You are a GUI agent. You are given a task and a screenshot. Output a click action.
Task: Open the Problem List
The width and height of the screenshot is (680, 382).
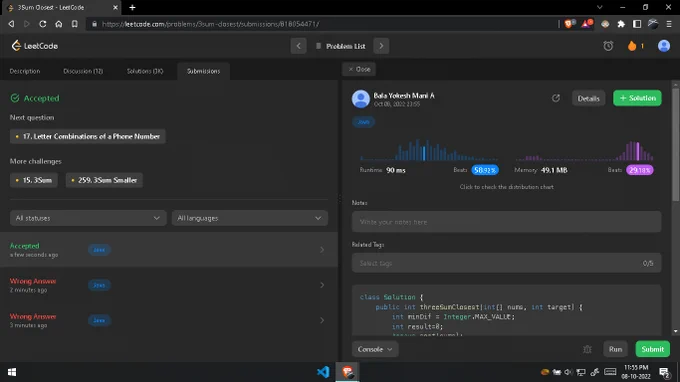point(340,46)
